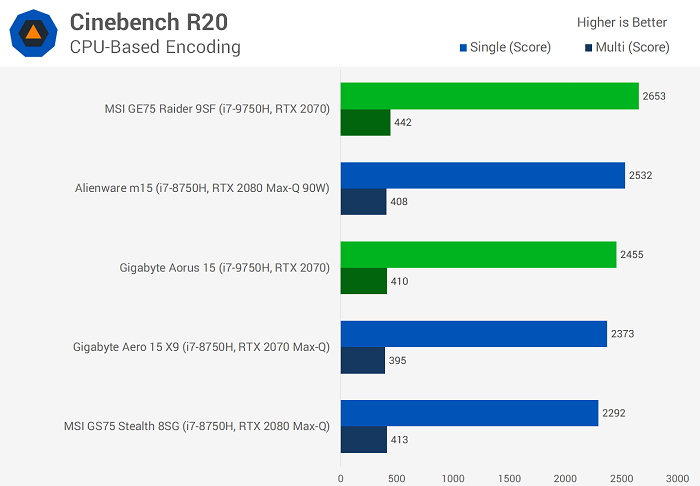Click the Gigabyte Aero 15 X9 label

tap(201, 347)
